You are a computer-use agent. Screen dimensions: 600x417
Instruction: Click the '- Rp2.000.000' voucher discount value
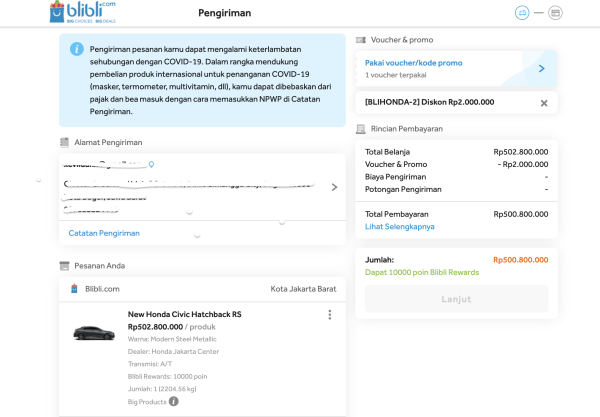[523, 164]
